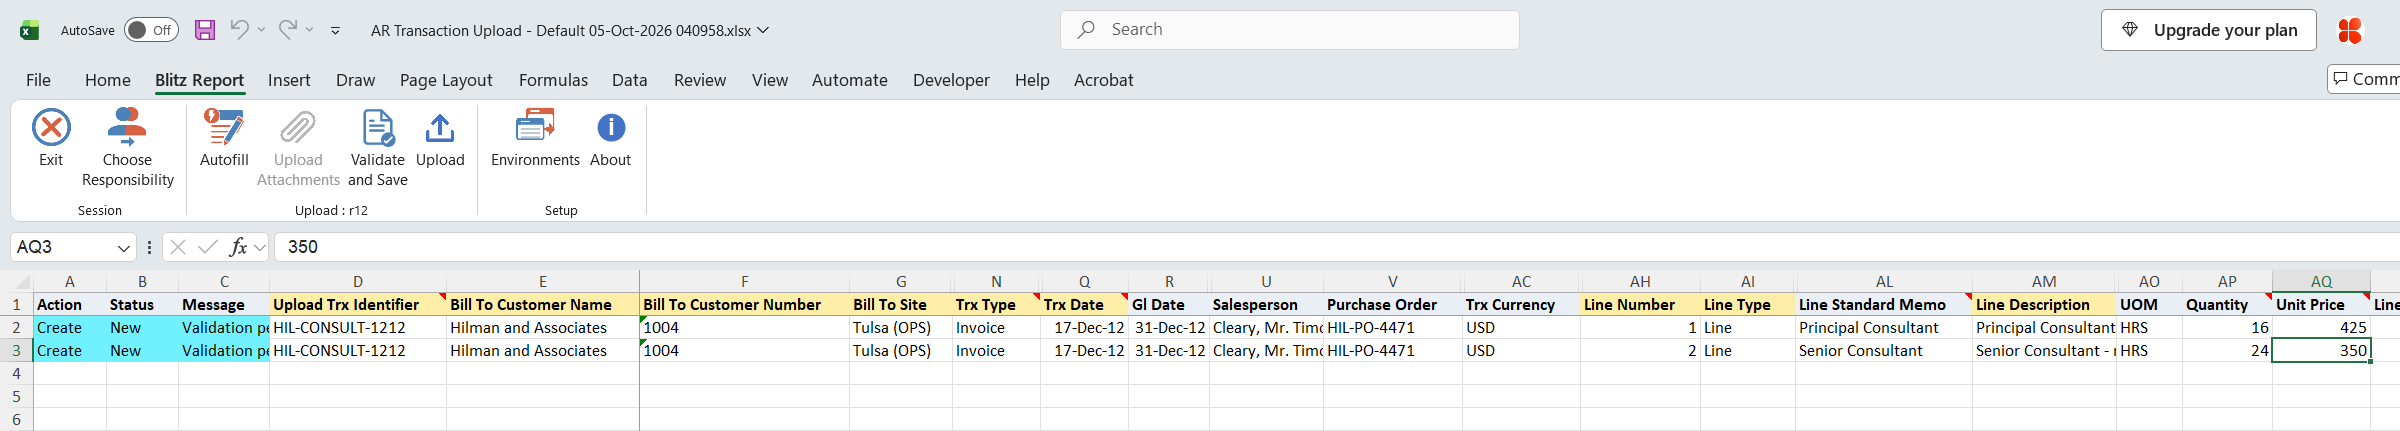Viewport: 2400px width, 431px height.
Task: Open Customize Quick Access Toolbar dropdown
Action: (336, 31)
